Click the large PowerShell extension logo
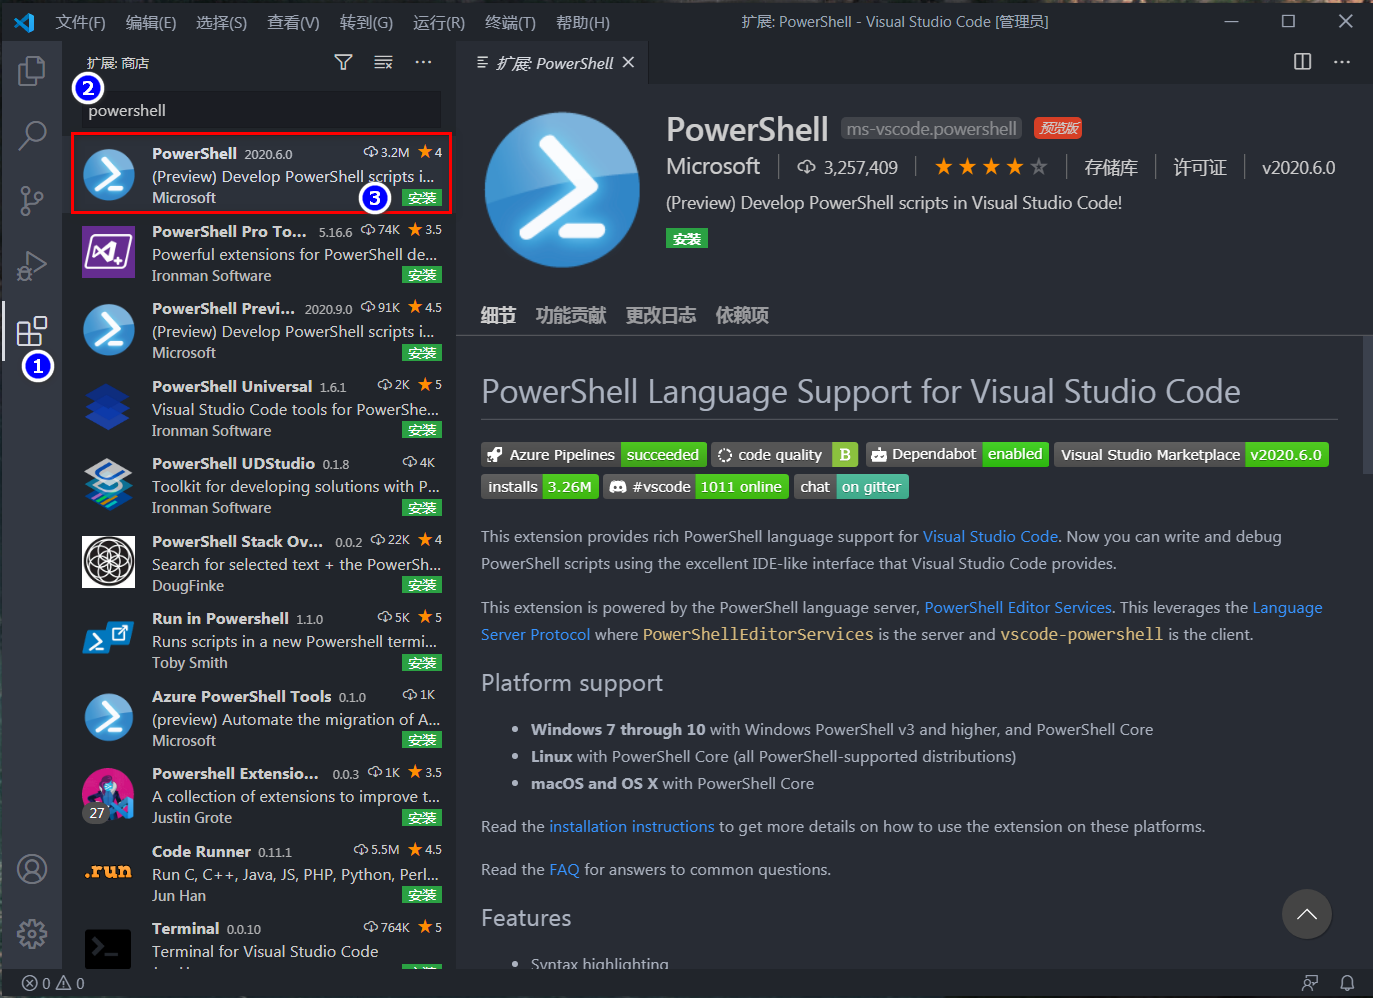 [x=562, y=190]
